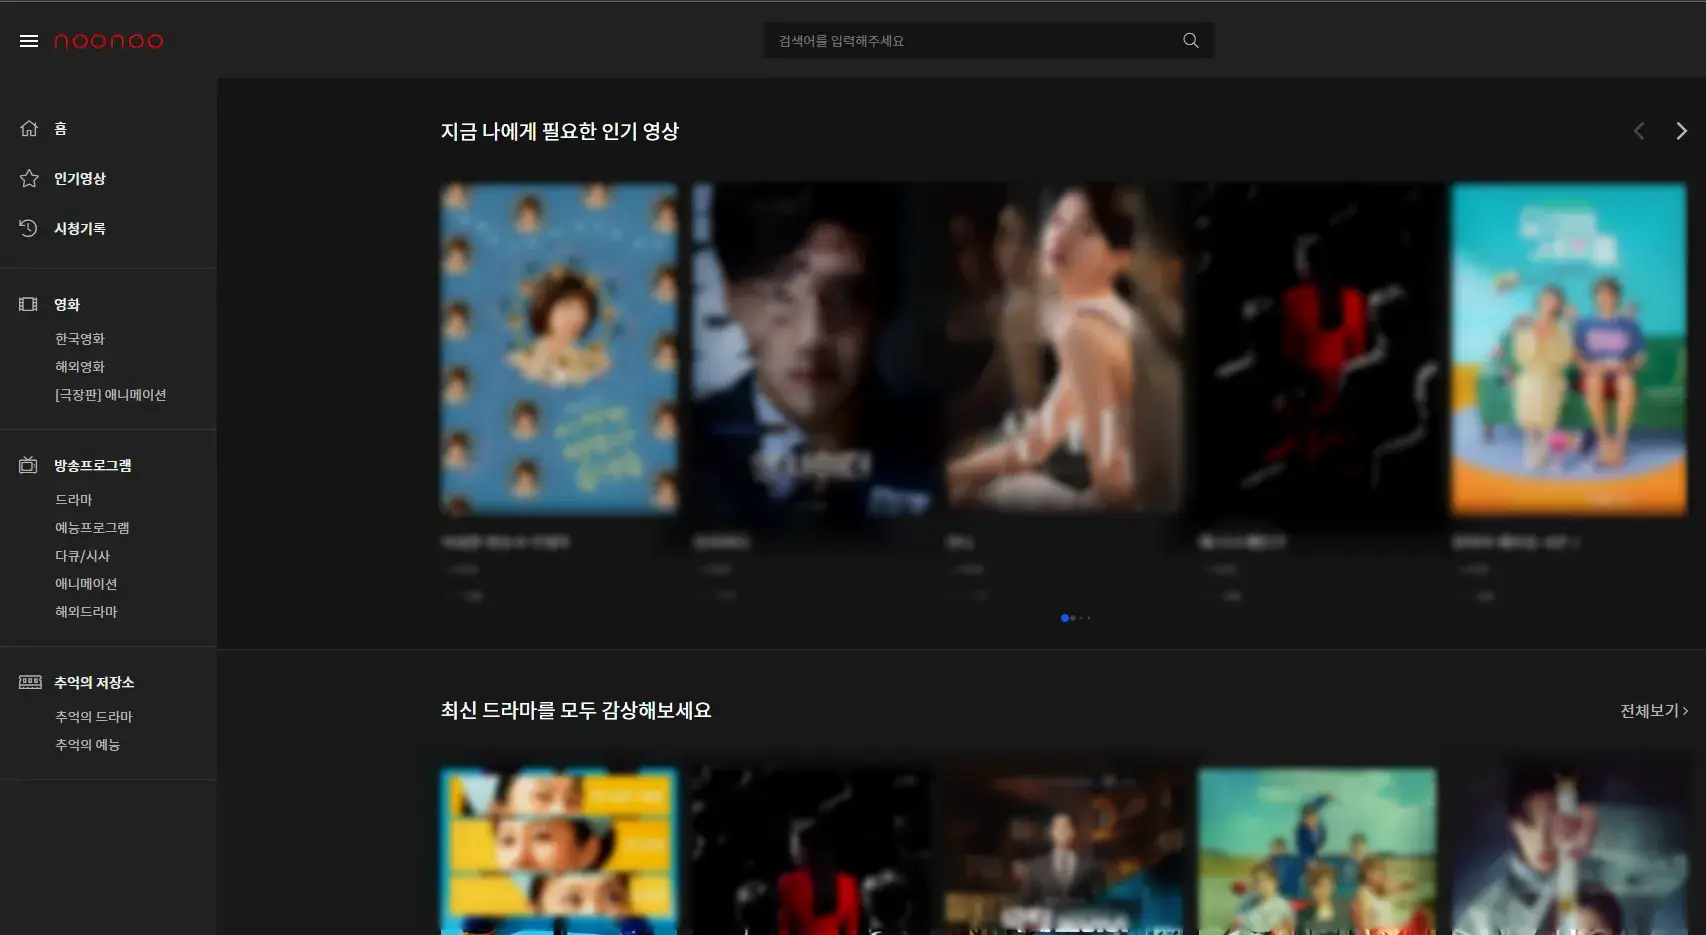Select the 영화 category heading
1706x935 pixels.
pos(67,304)
